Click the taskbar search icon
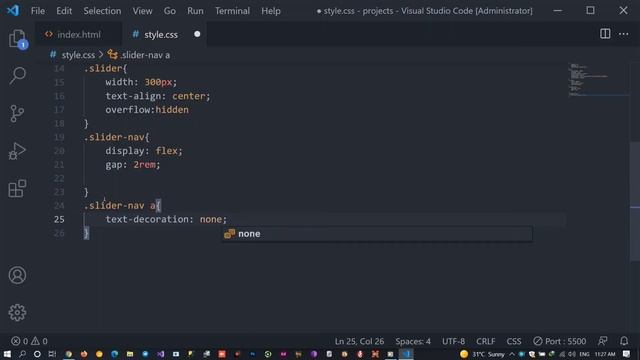Image resolution: width=640 pixels, height=360 pixels. 22,354
